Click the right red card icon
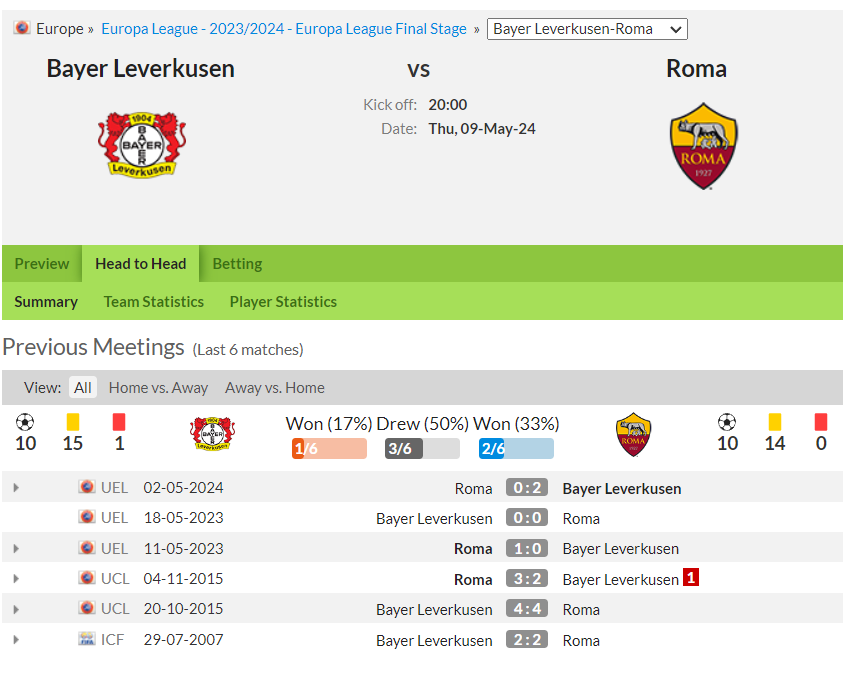Viewport: 843px width, 685px height. tap(821, 422)
